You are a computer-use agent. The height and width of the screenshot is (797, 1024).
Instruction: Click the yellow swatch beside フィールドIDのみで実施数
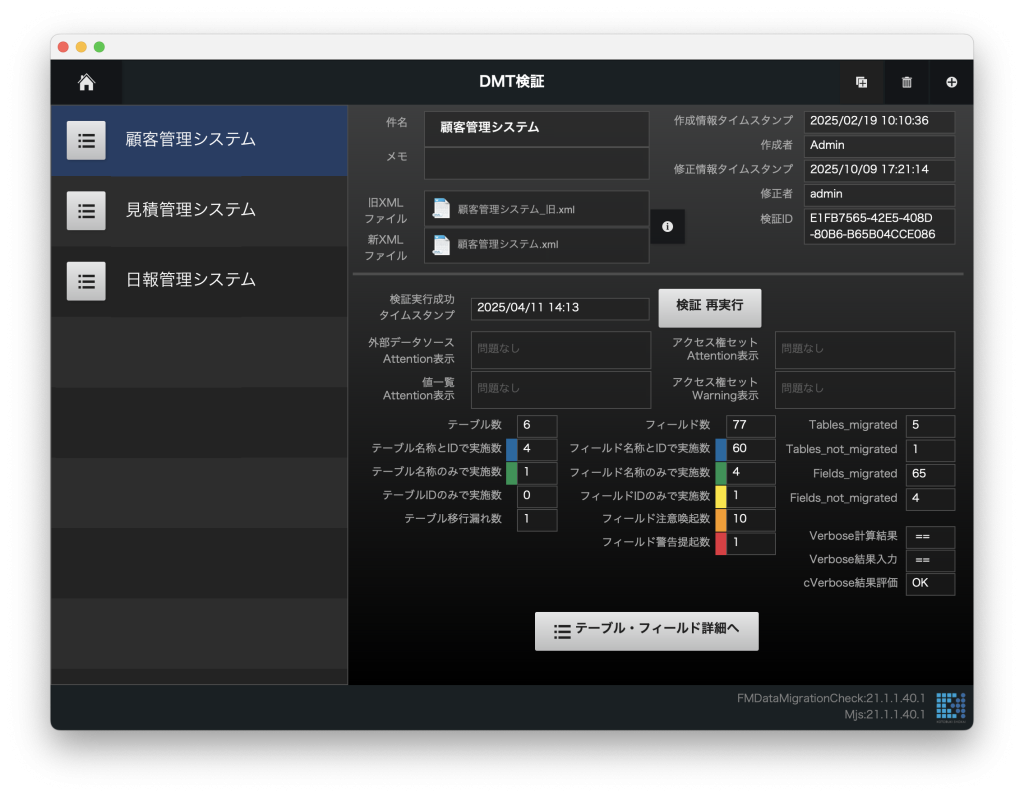tap(721, 496)
